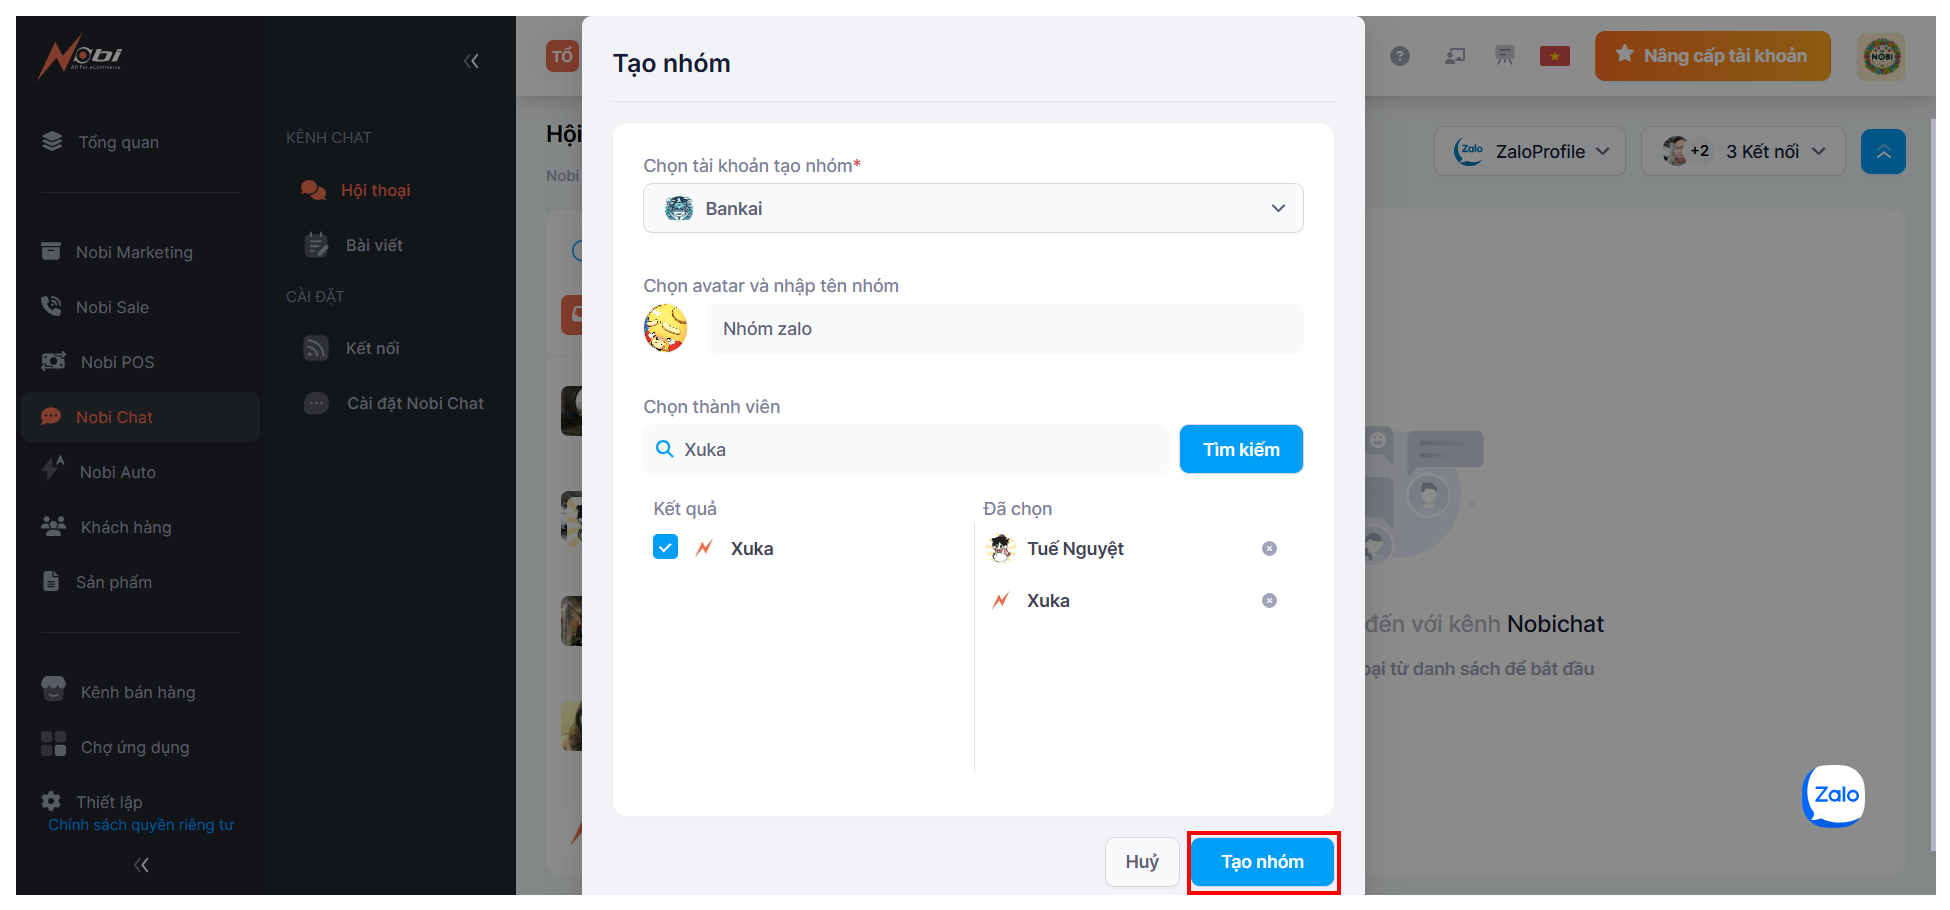Open Cài đặt Nobi Chat
1950x910 pixels.
tap(415, 403)
